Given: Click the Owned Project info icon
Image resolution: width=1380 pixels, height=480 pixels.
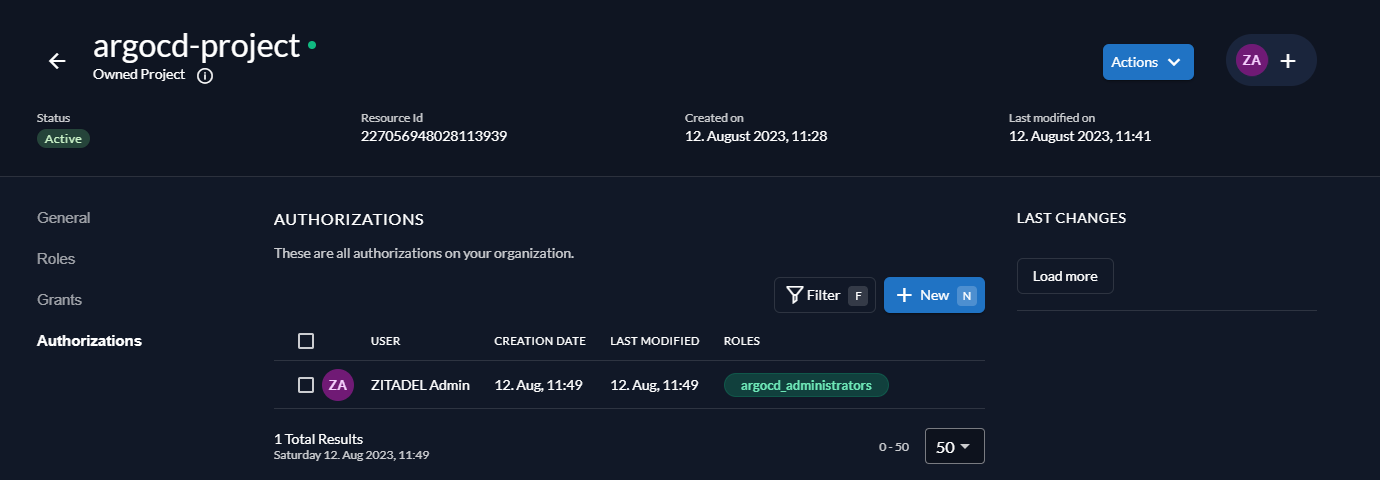Looking at the screenshot, I should coord(205,76).
